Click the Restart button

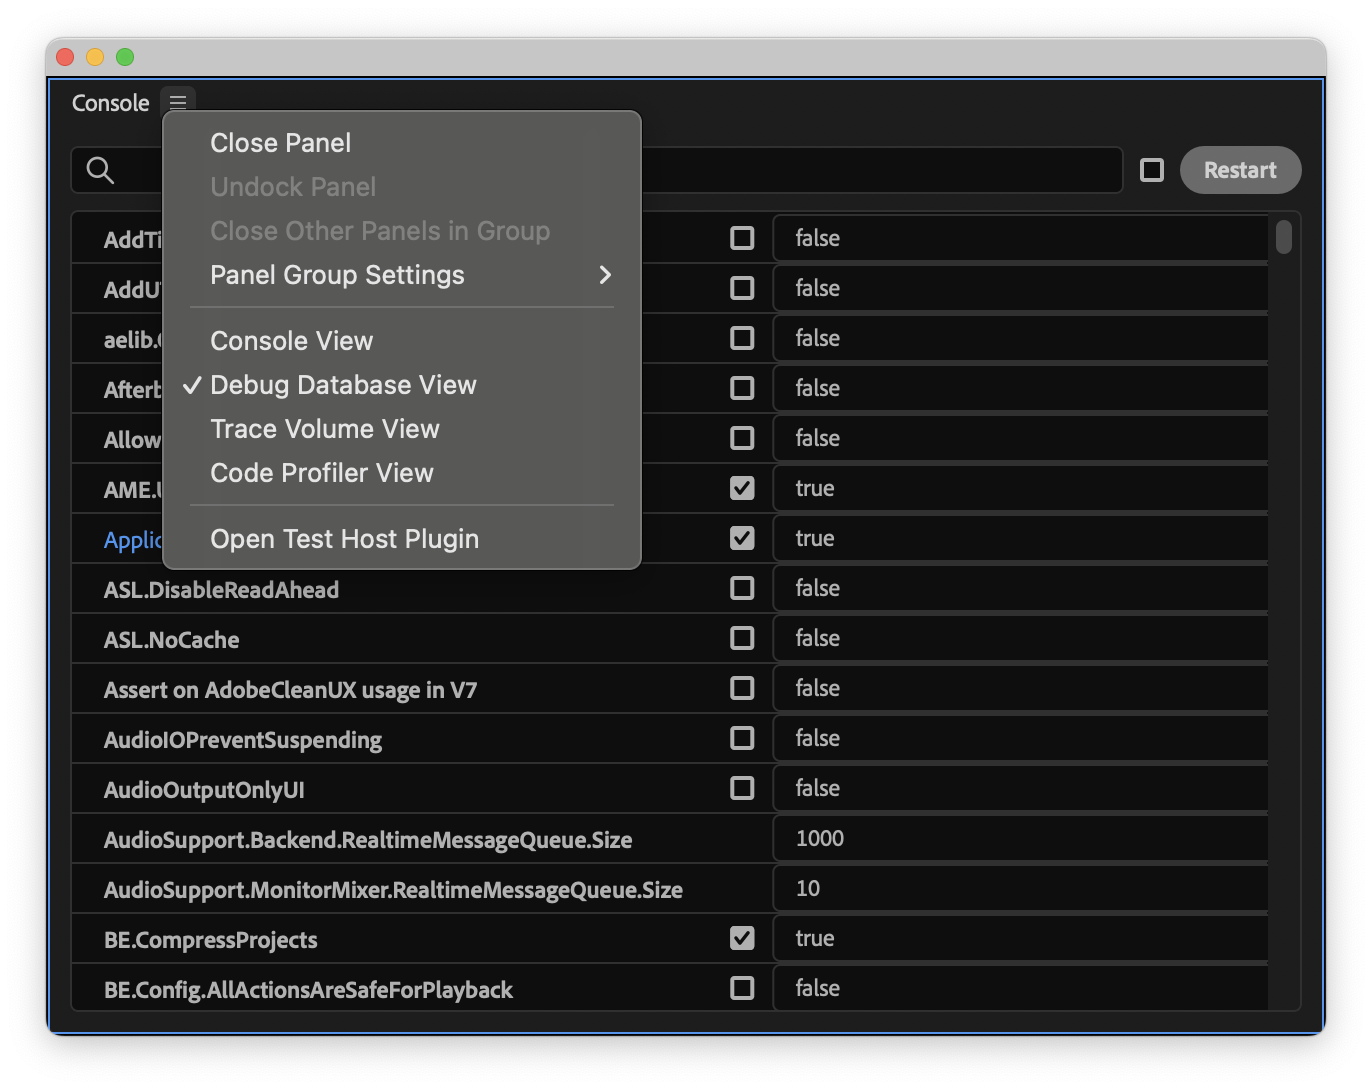pyautogui.click(x=1240, y=170)
